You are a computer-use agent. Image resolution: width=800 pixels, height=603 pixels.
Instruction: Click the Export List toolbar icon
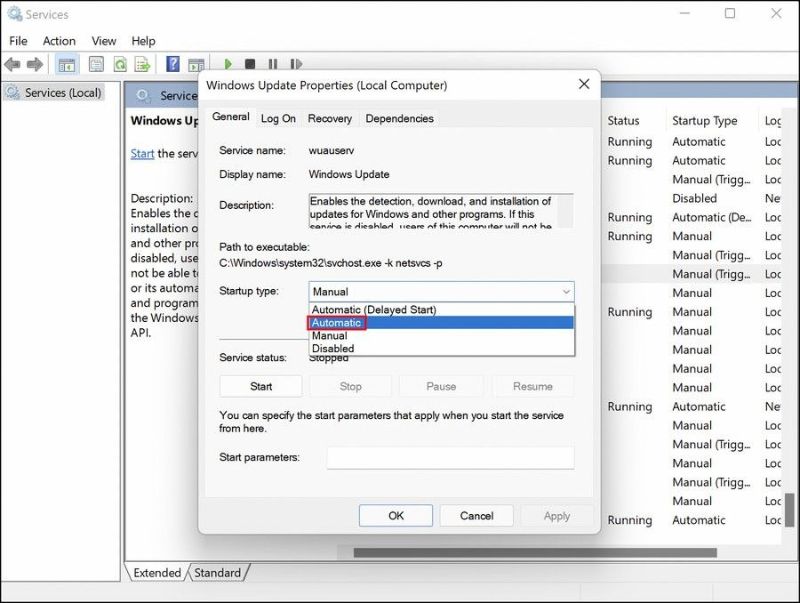[143, 65]
